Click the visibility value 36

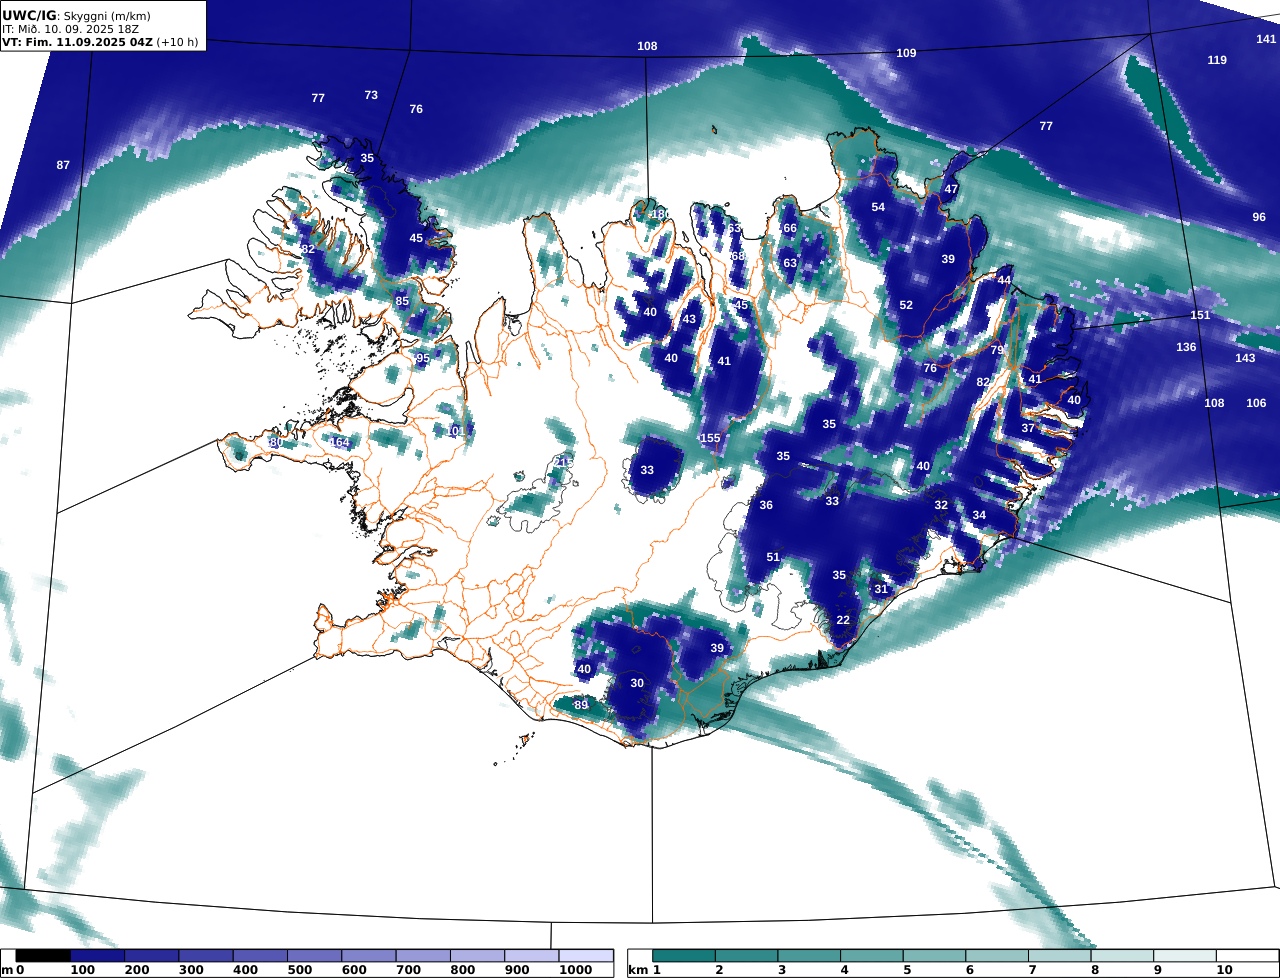pyautogui.click(x=766, y=505)
